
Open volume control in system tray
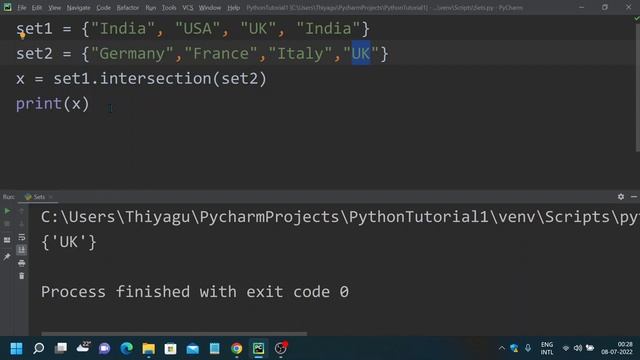click(578, 348)
